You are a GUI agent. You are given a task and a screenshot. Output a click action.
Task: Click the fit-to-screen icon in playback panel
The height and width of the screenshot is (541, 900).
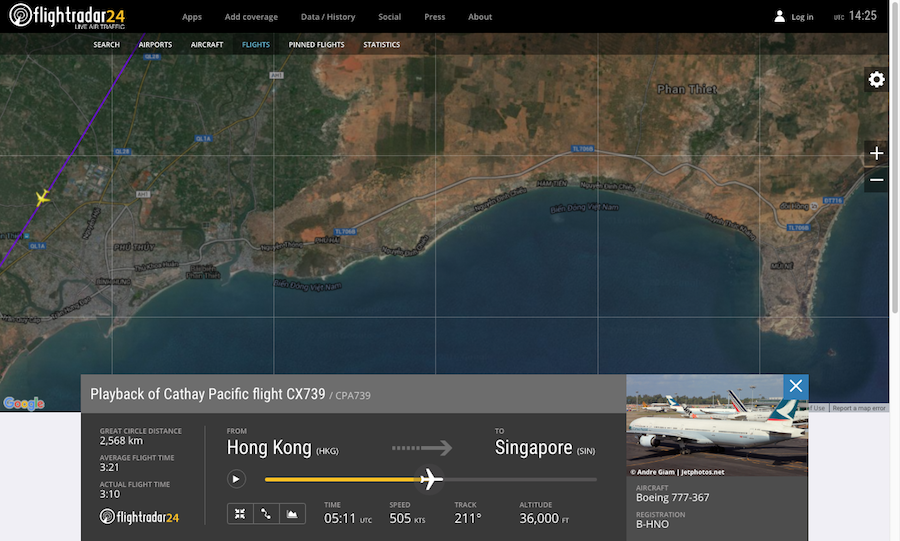[240, 513]
